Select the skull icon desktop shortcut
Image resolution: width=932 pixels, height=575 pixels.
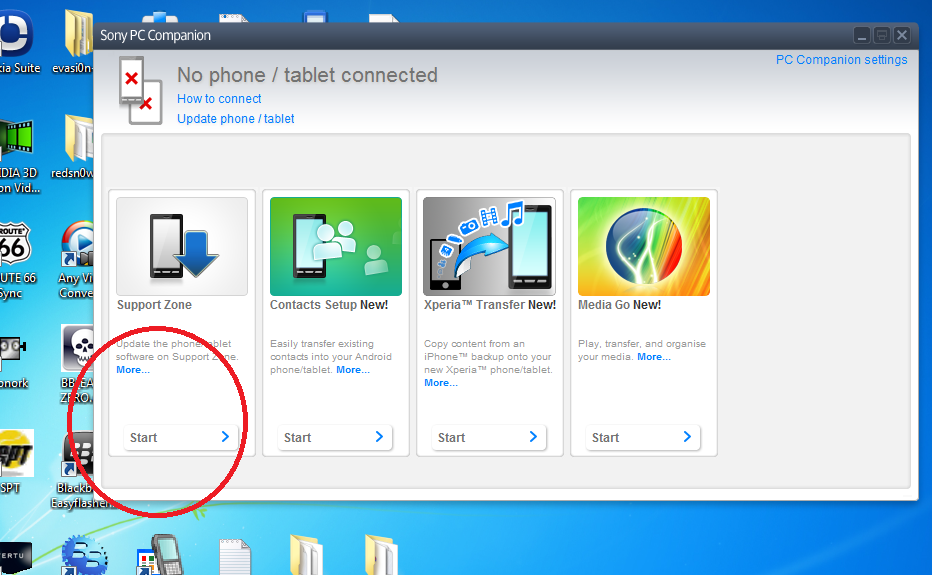pyautogui.click(x=77, y=365)
